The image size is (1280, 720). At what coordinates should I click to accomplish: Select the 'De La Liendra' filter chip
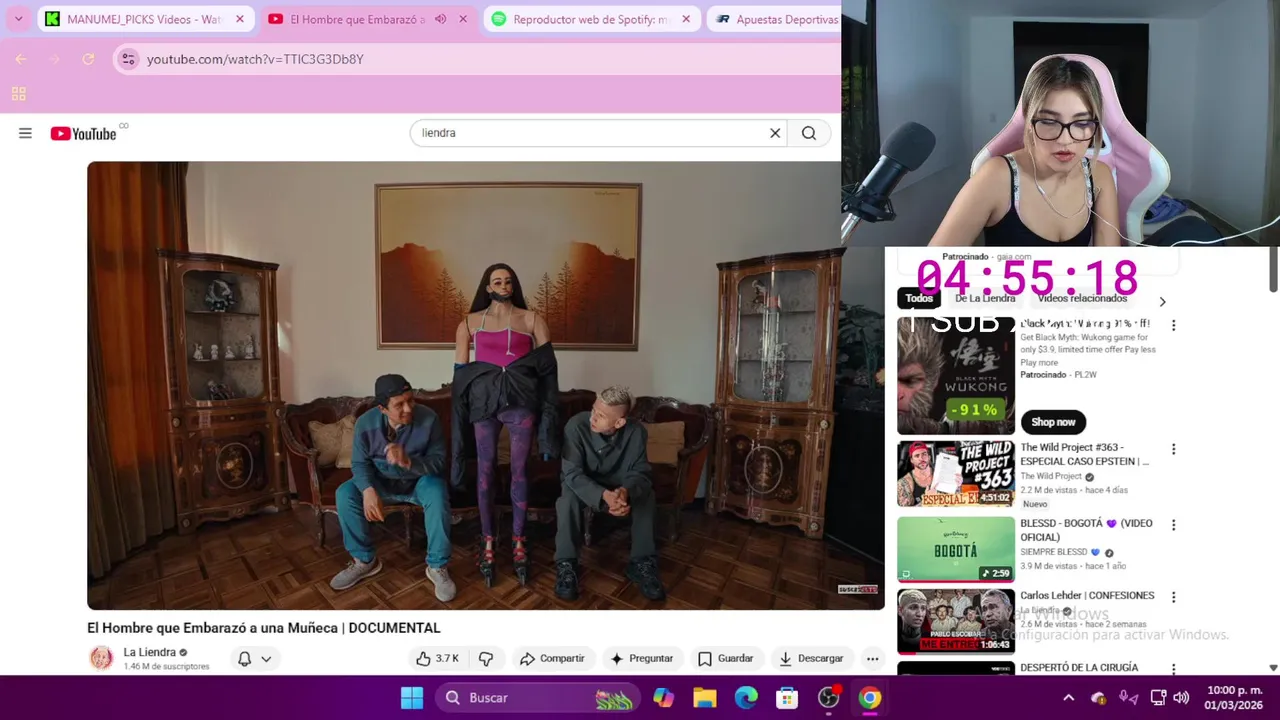pyautogui.click(x=985, y=298)
